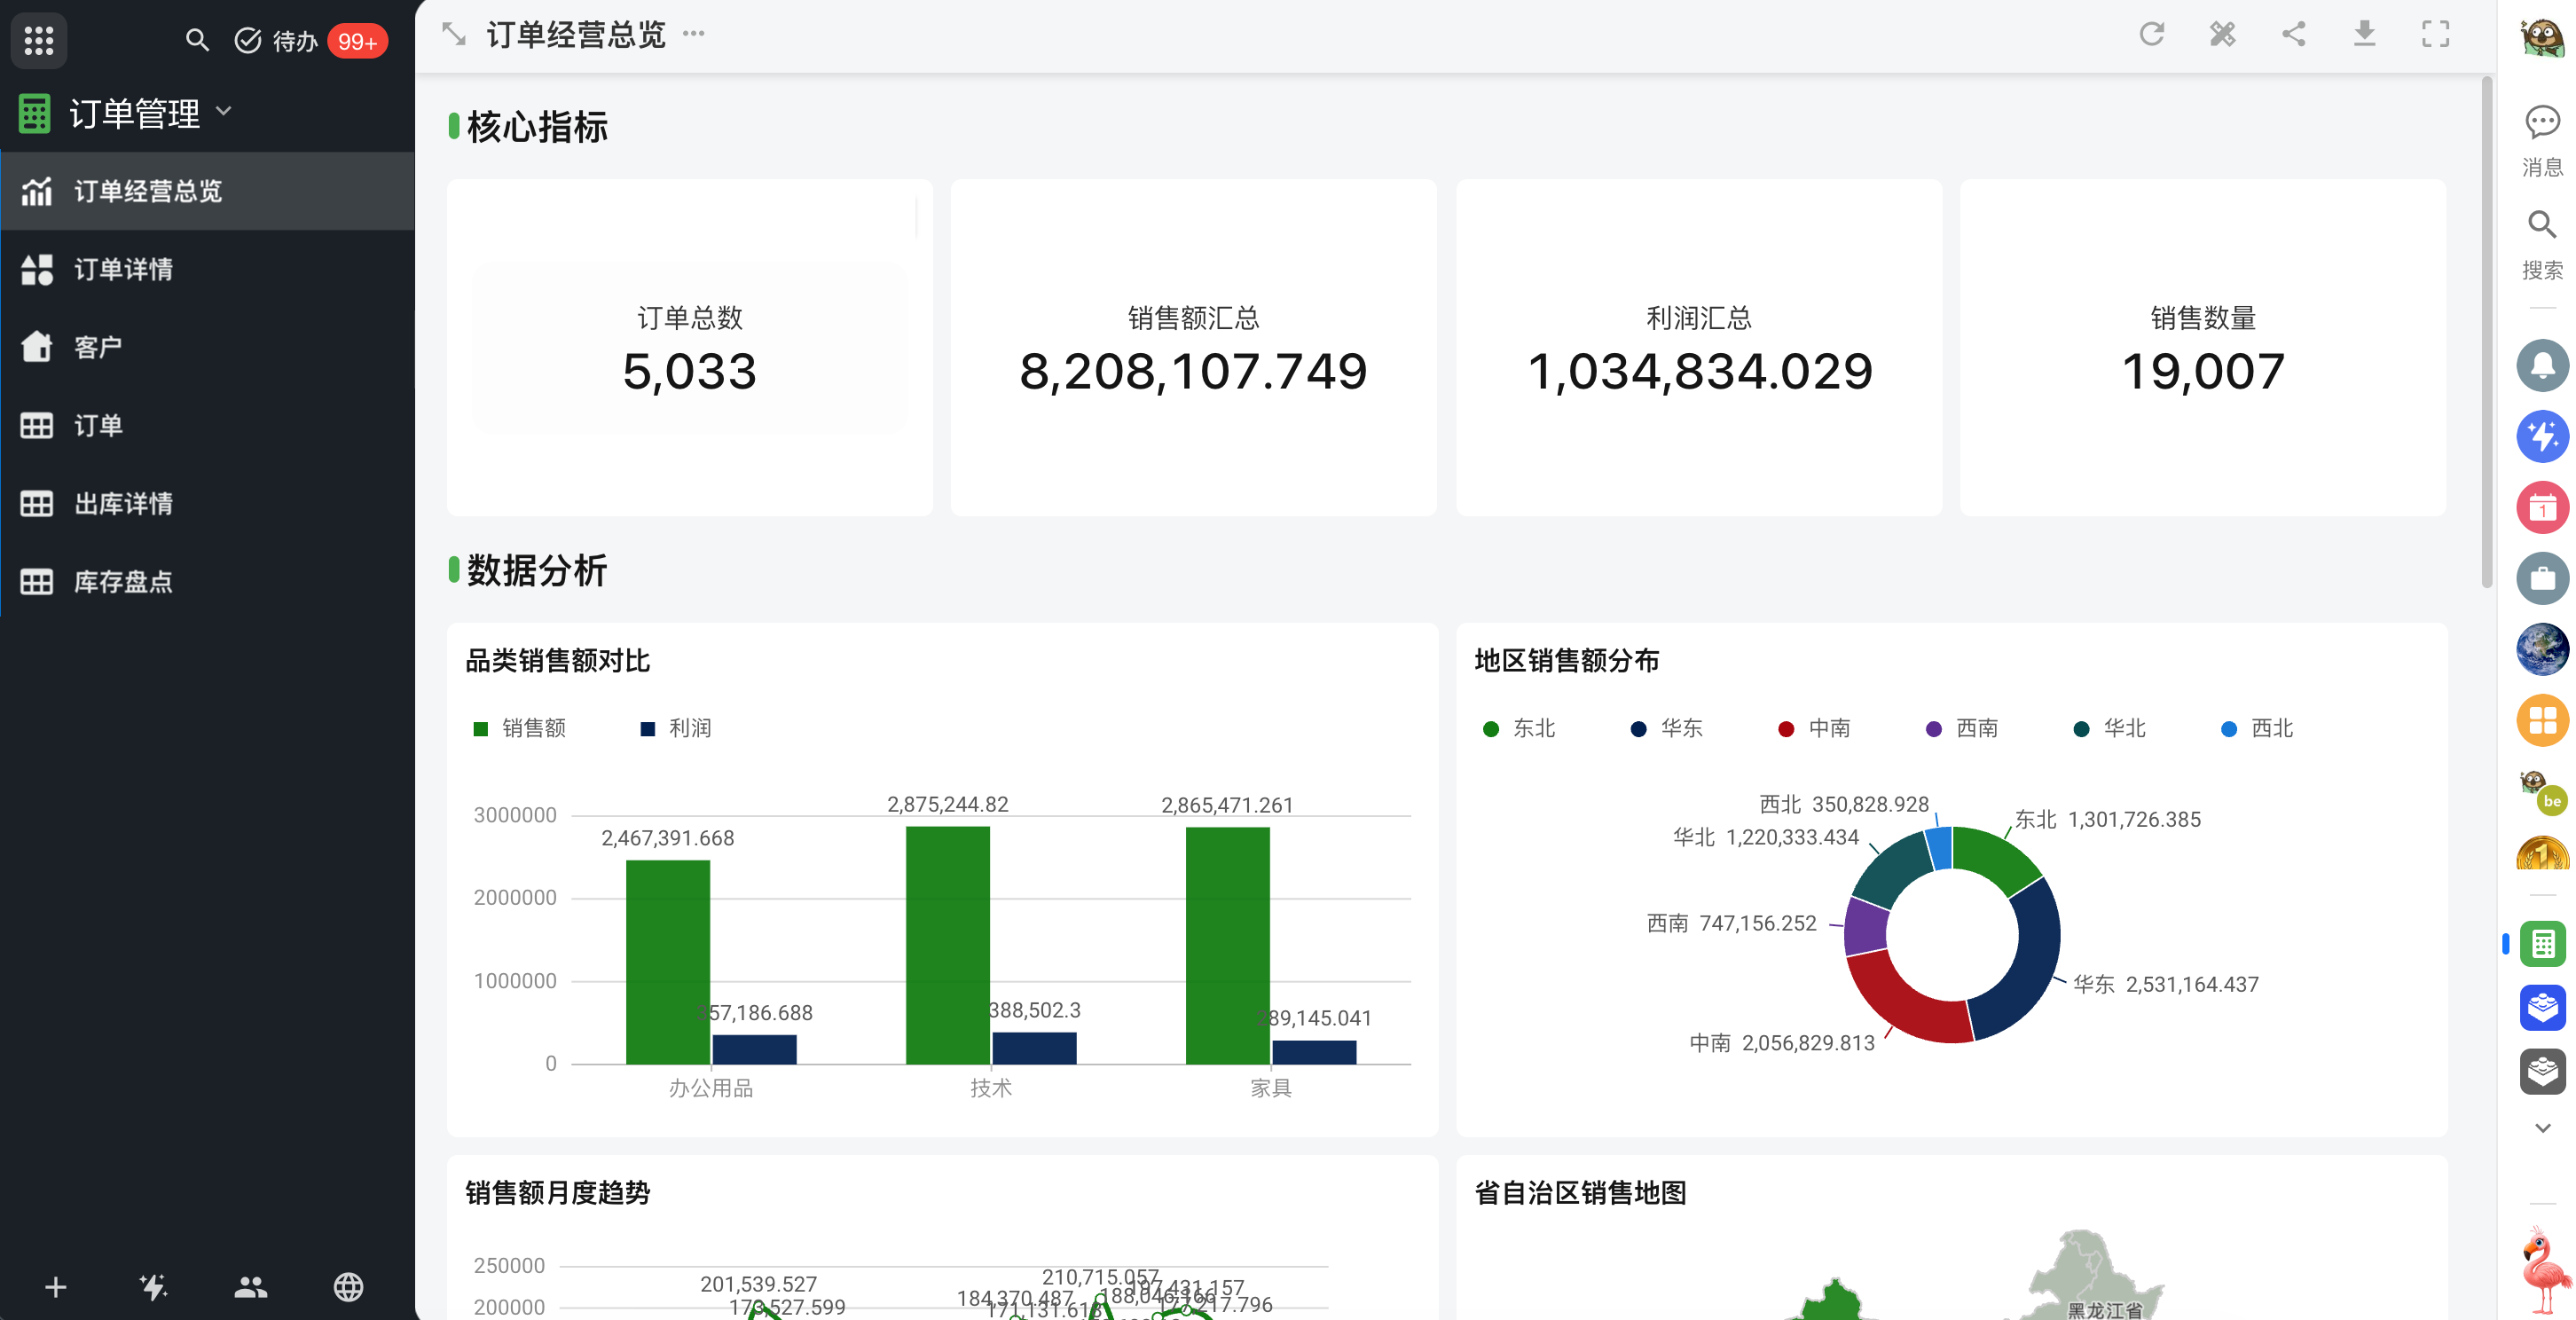Collapse the sidebar with the arrow icon
Screen dimensions: 2576x1320
click(x=454, y=35)
